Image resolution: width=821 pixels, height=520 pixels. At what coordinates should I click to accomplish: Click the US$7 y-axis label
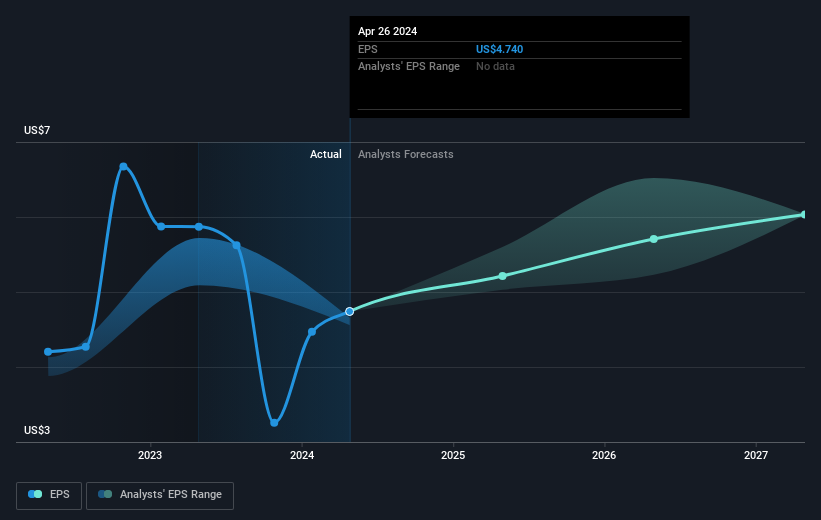click(37, 130)
